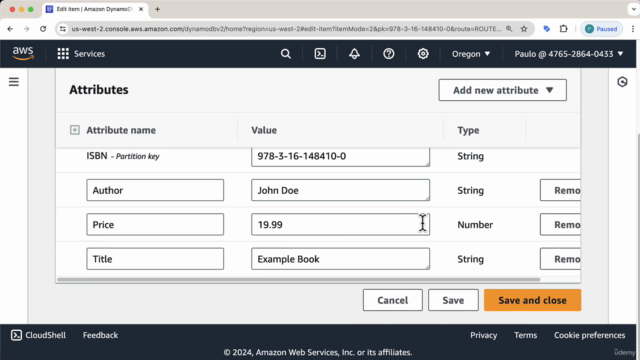640x360 pixels.
Task: Click the Attribute name column header
Action: click(121, 130)
